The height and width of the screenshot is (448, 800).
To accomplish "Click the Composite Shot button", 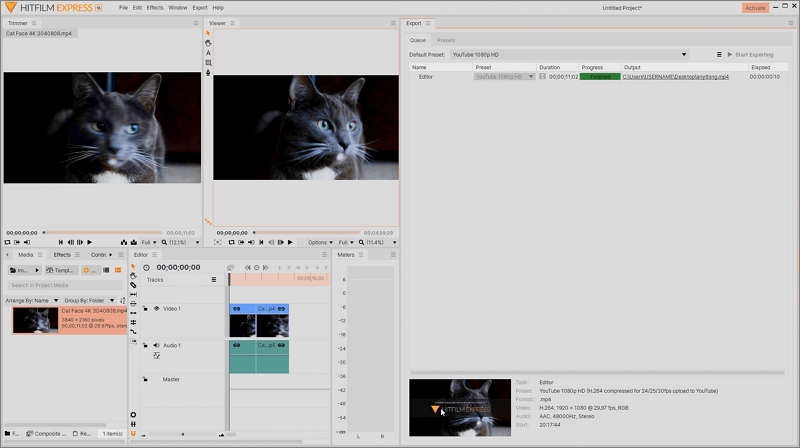I will [46, 434].
